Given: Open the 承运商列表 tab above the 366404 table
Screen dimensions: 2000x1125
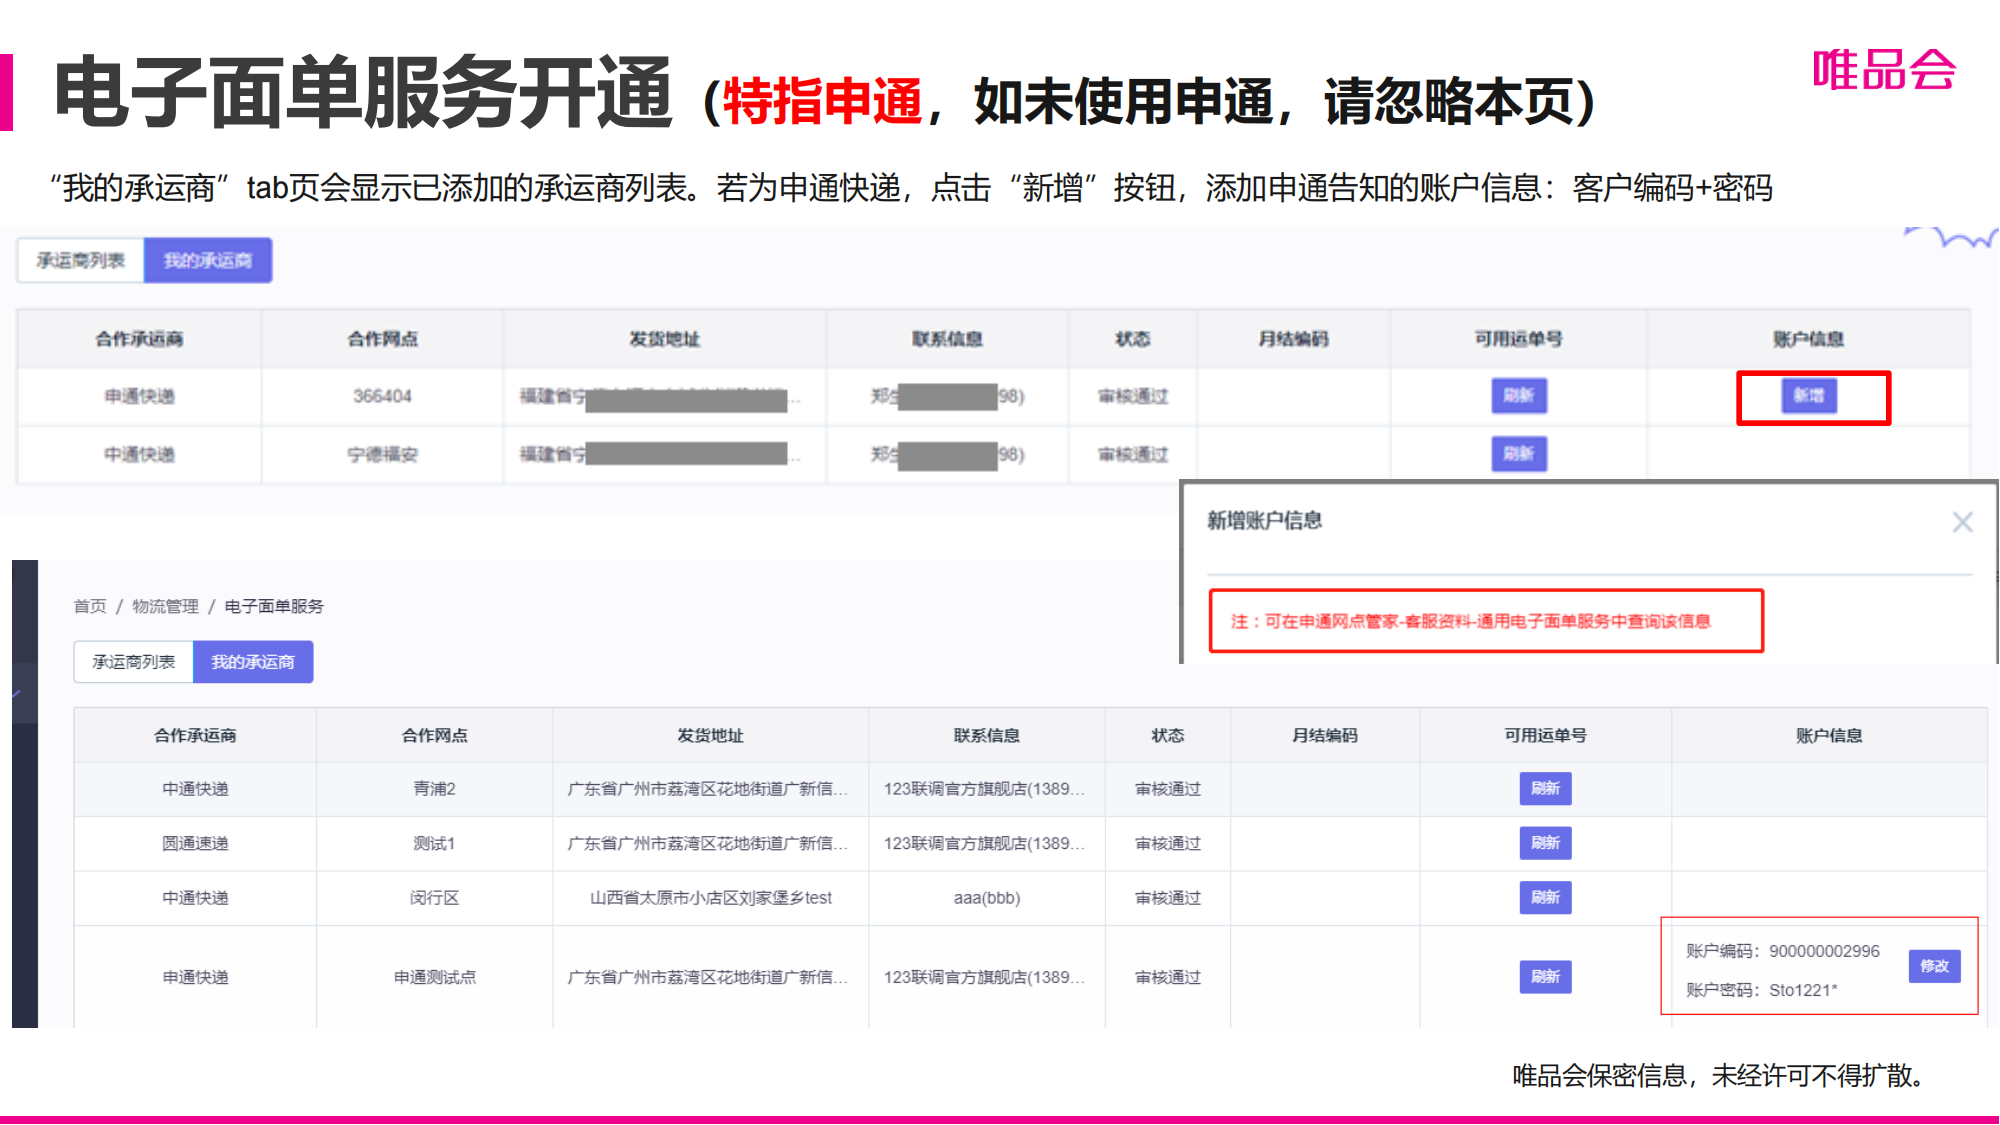Looking at the screenshot, I should pos(81,261).
